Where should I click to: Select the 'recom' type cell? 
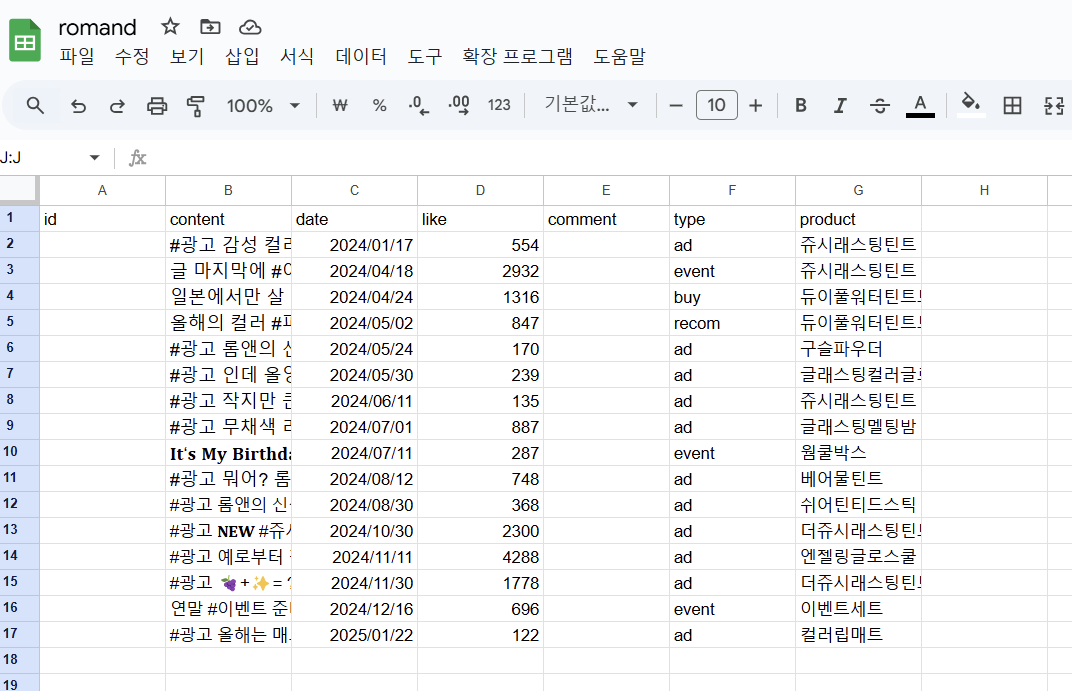click(732, 323)
